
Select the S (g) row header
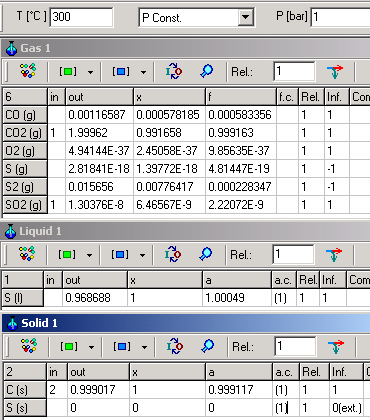[25, 169]
